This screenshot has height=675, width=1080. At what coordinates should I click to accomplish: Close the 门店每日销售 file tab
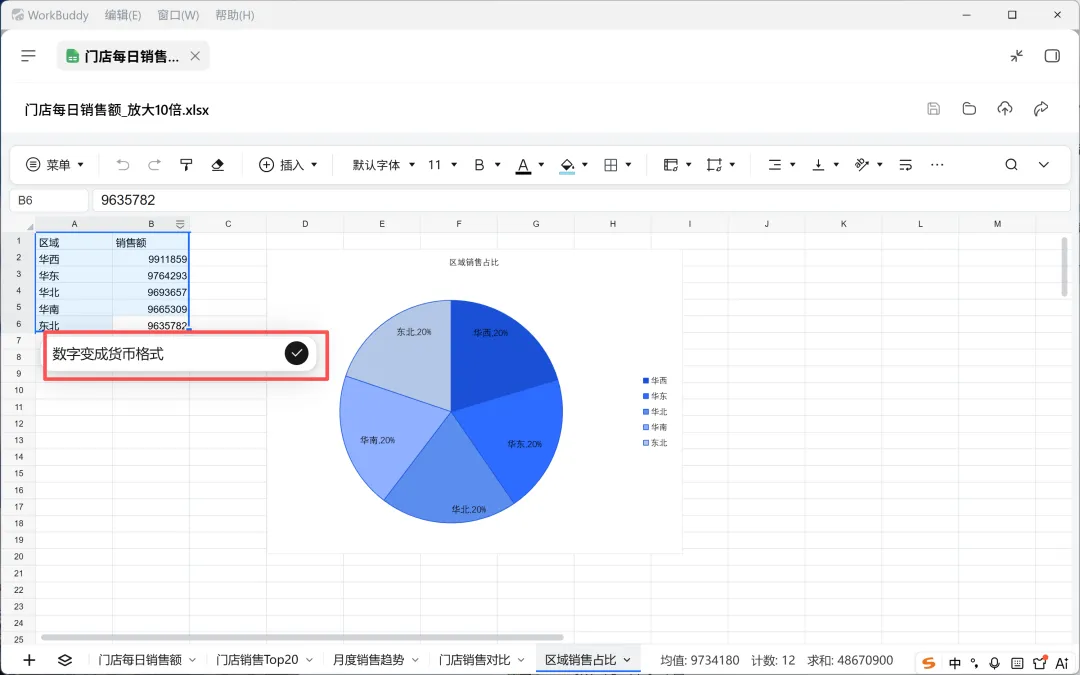click(195, 56)
